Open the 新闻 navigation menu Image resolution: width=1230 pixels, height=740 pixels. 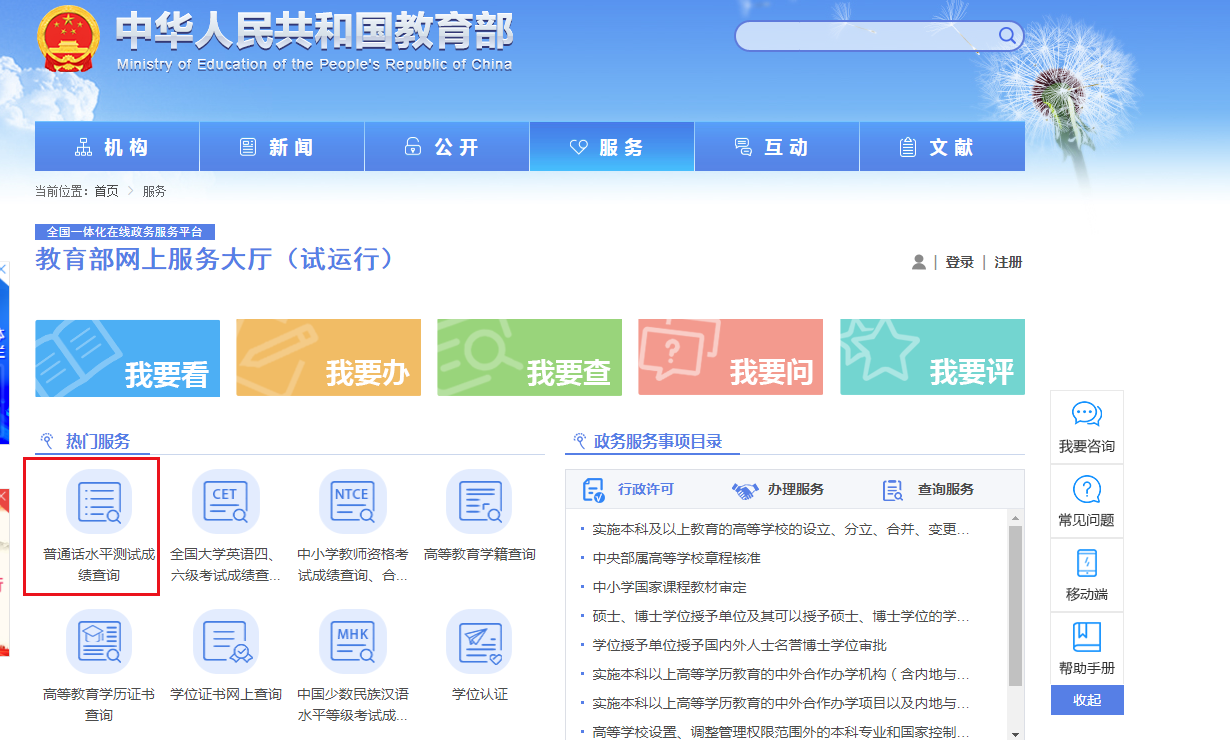(x=282, y=147)
